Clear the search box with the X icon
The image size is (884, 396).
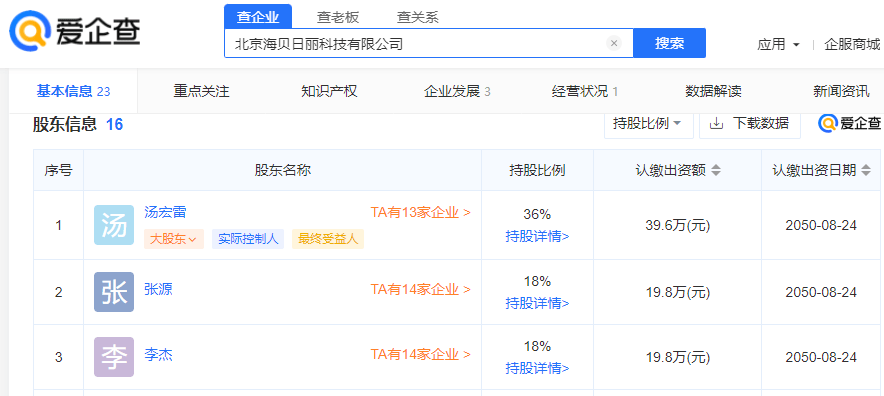pyautogui.click(x=614, y=43)
